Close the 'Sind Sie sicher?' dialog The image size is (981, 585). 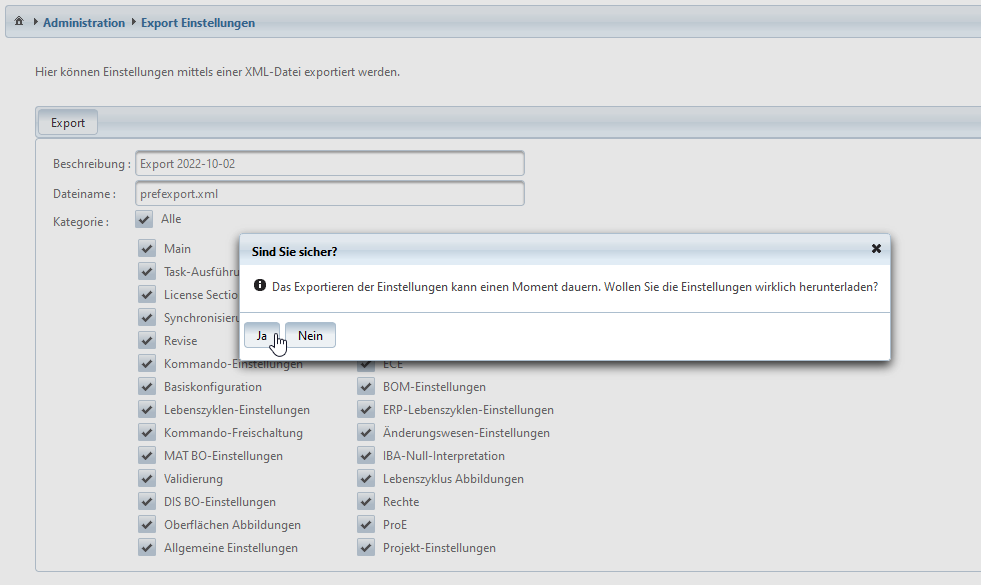point(876,249)
